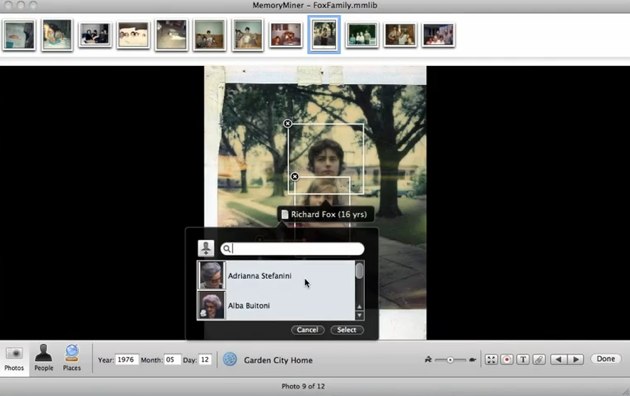
Task: Select the second photo thumbnail in the strip
Action: [x=57, y=35]
